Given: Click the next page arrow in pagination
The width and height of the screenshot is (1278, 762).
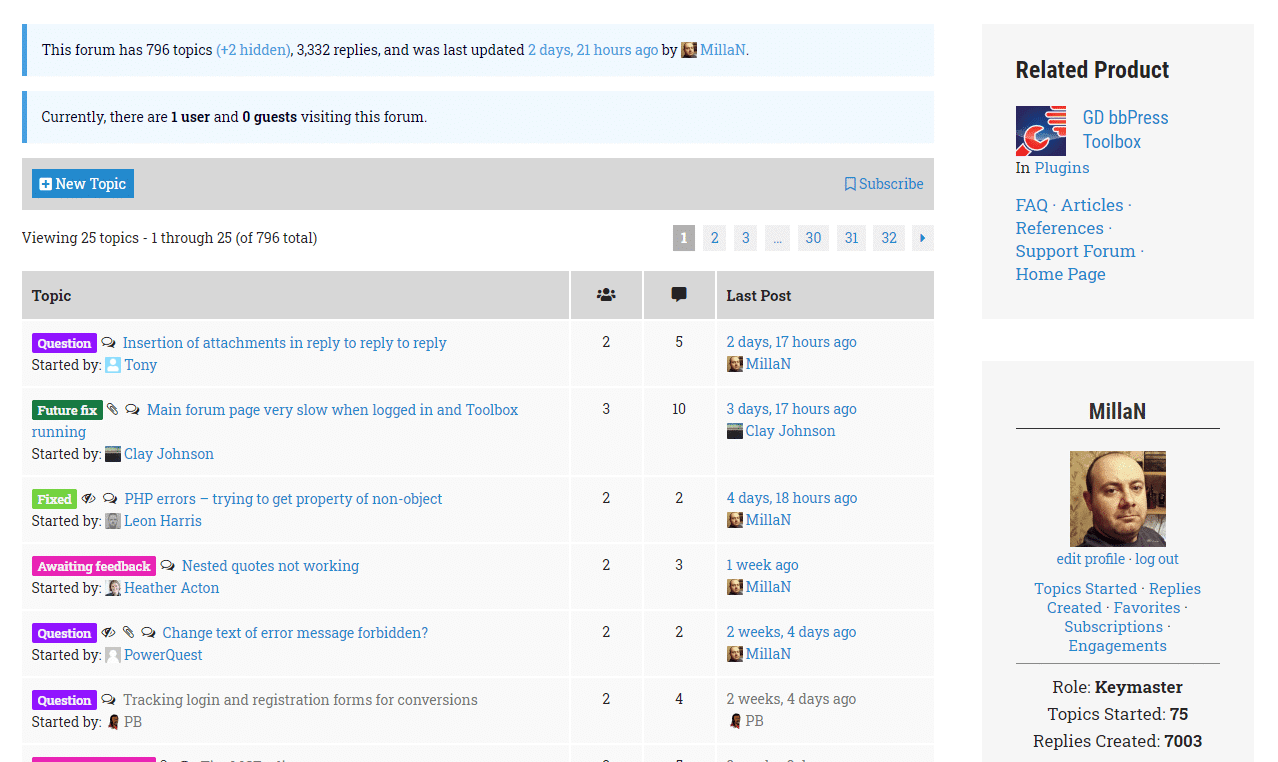Looking at the screenshot, I should point(922,238).
